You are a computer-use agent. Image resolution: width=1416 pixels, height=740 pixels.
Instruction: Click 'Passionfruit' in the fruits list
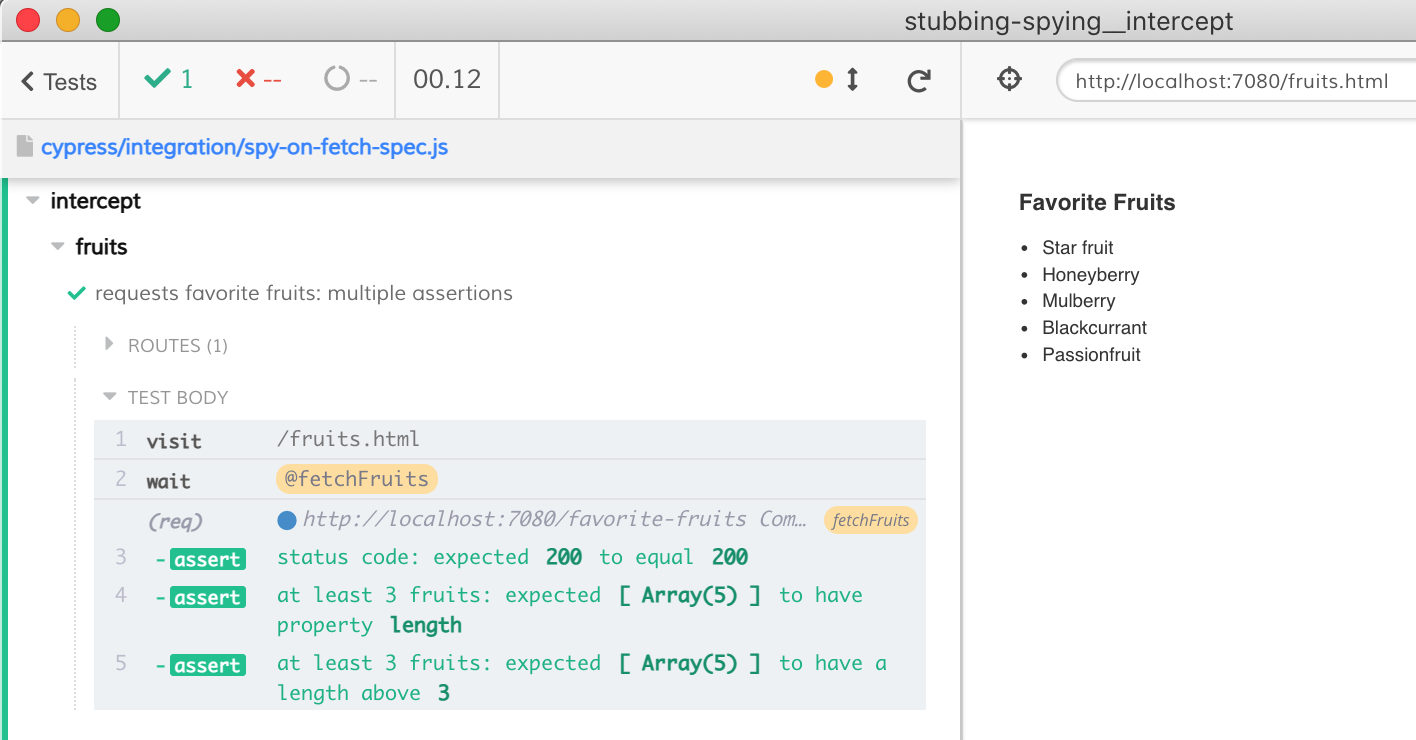point(1091,355)
